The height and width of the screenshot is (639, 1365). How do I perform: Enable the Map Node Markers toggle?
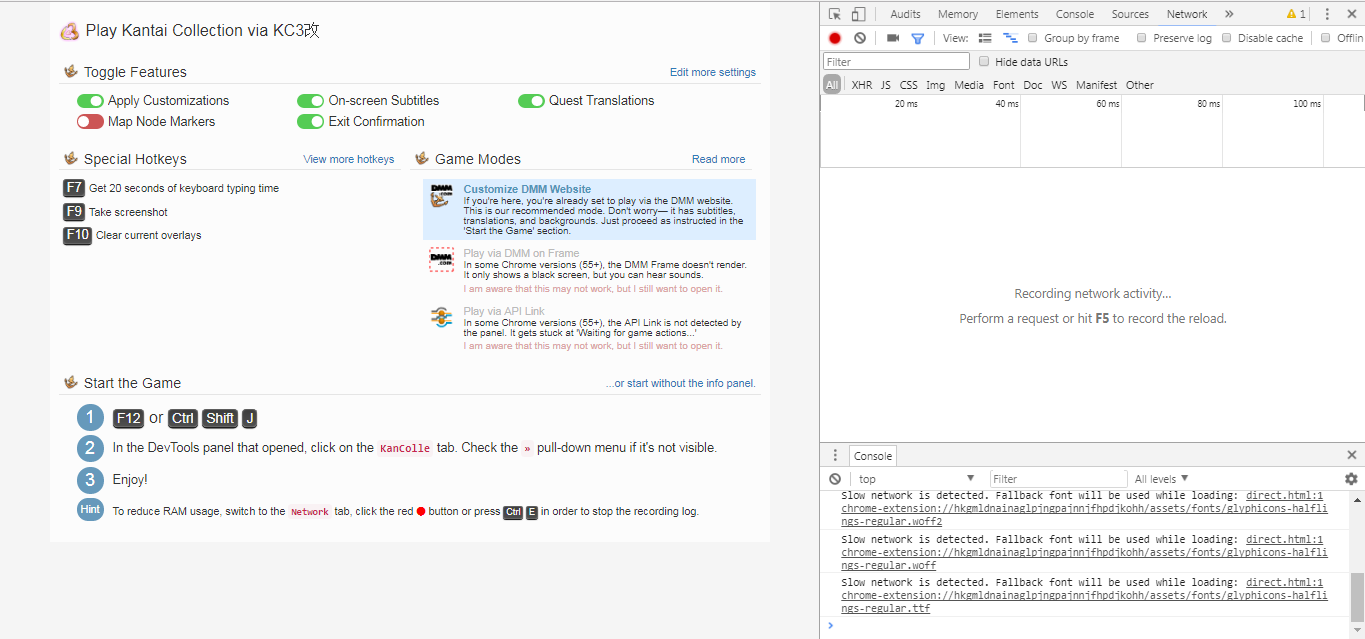click(x=90, y=121)
